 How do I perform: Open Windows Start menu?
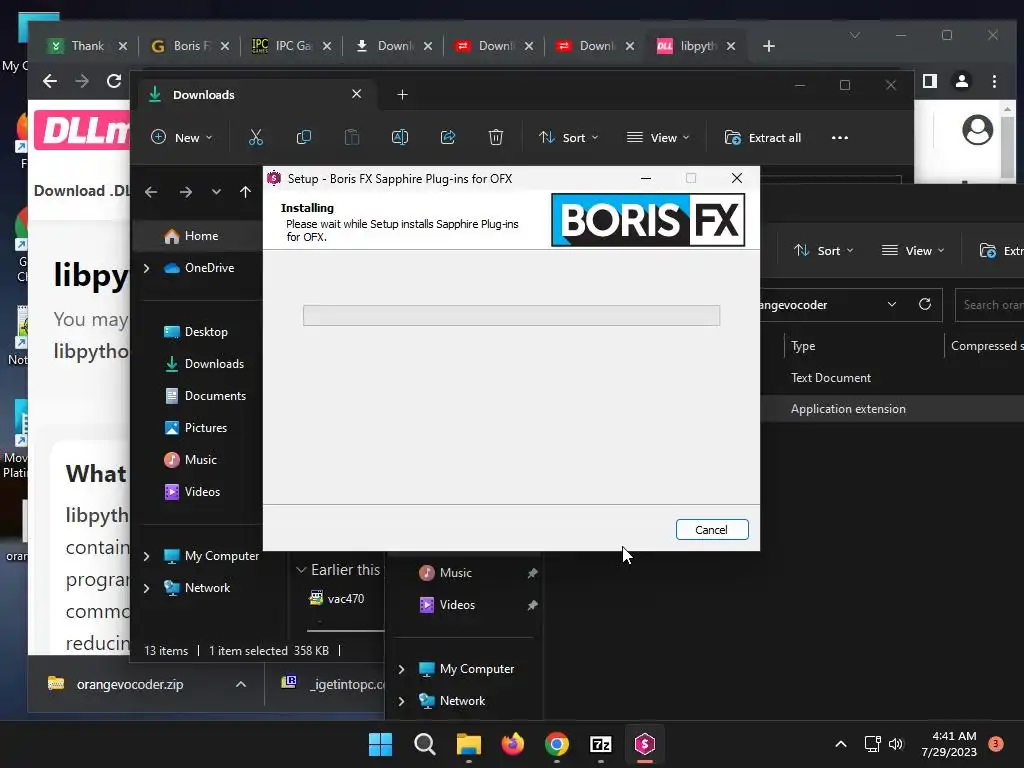[x=380, y=744]
